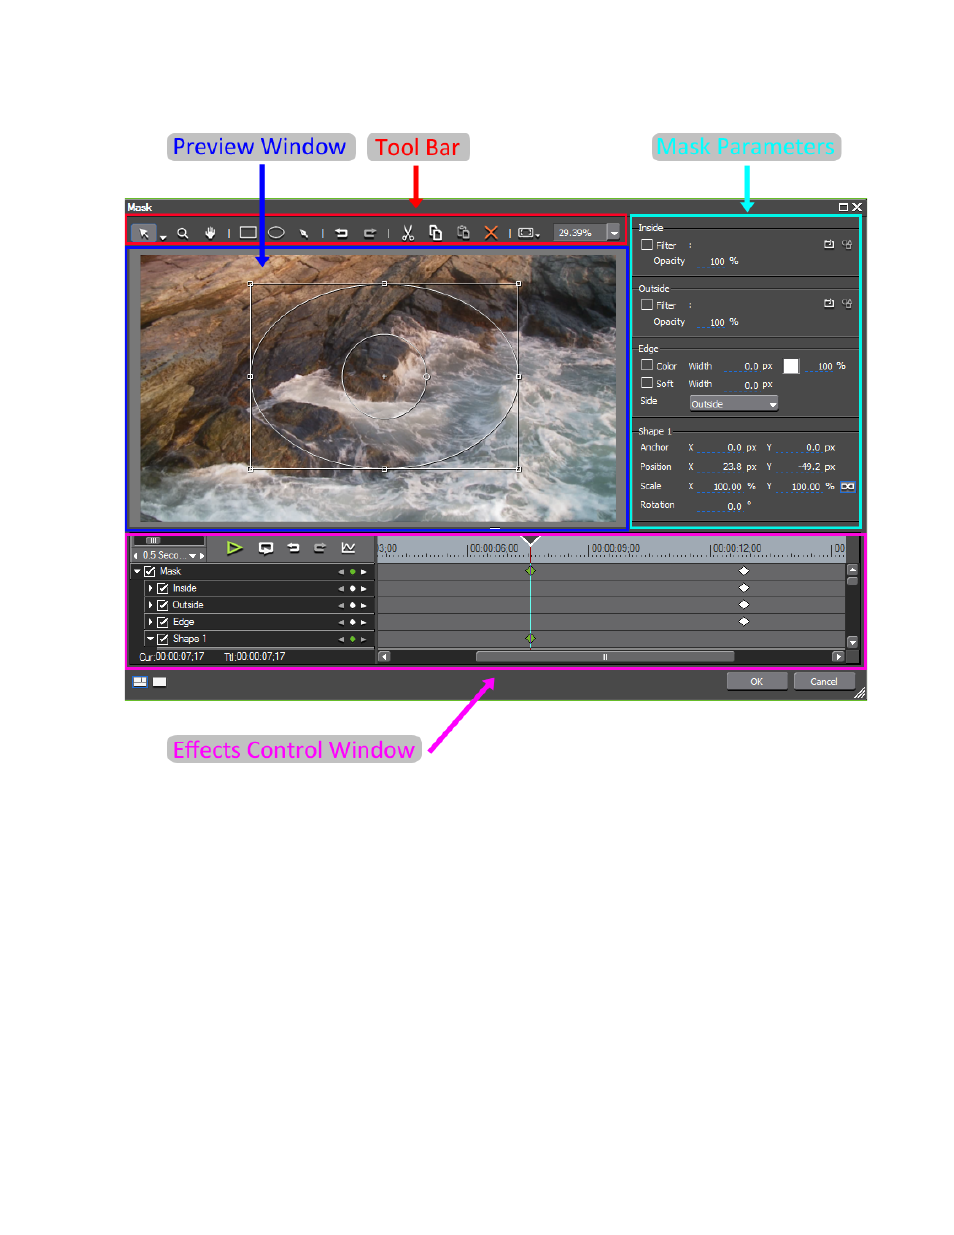
Task: Paste the copied shape
Action: (463, 233)
